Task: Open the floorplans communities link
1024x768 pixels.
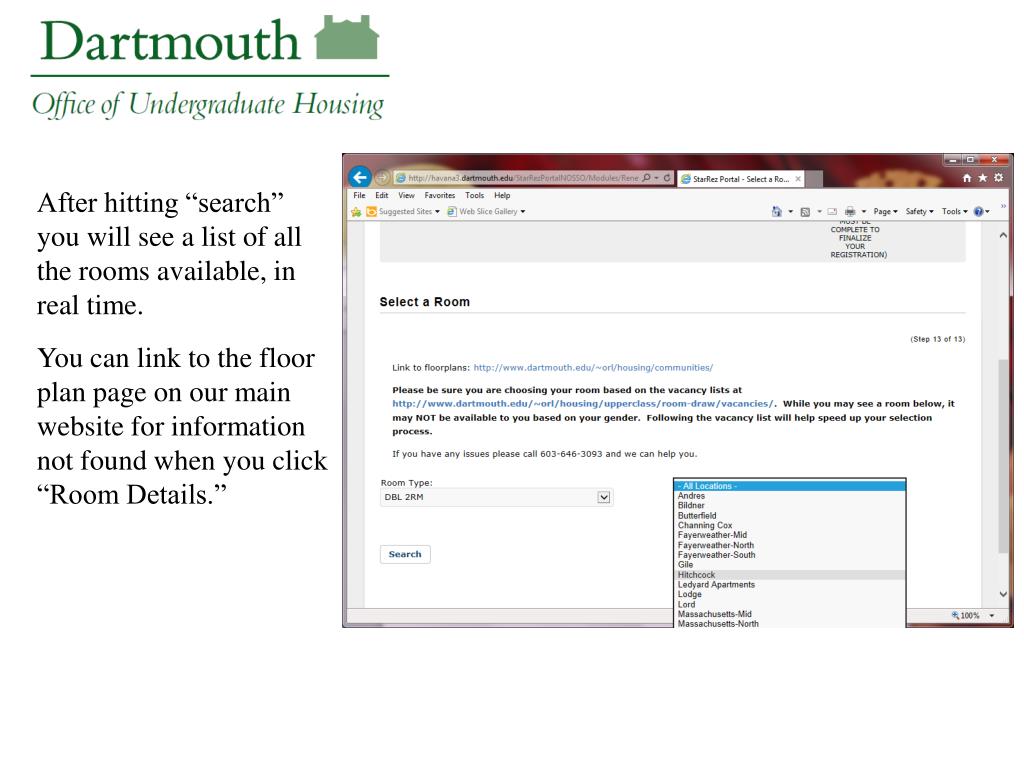Action: (593, 368)
